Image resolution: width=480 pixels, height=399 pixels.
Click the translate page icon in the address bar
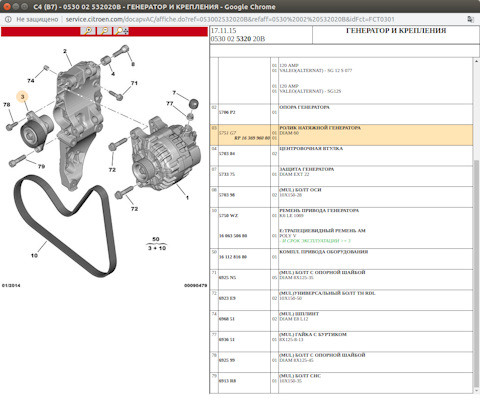[470, 19]
